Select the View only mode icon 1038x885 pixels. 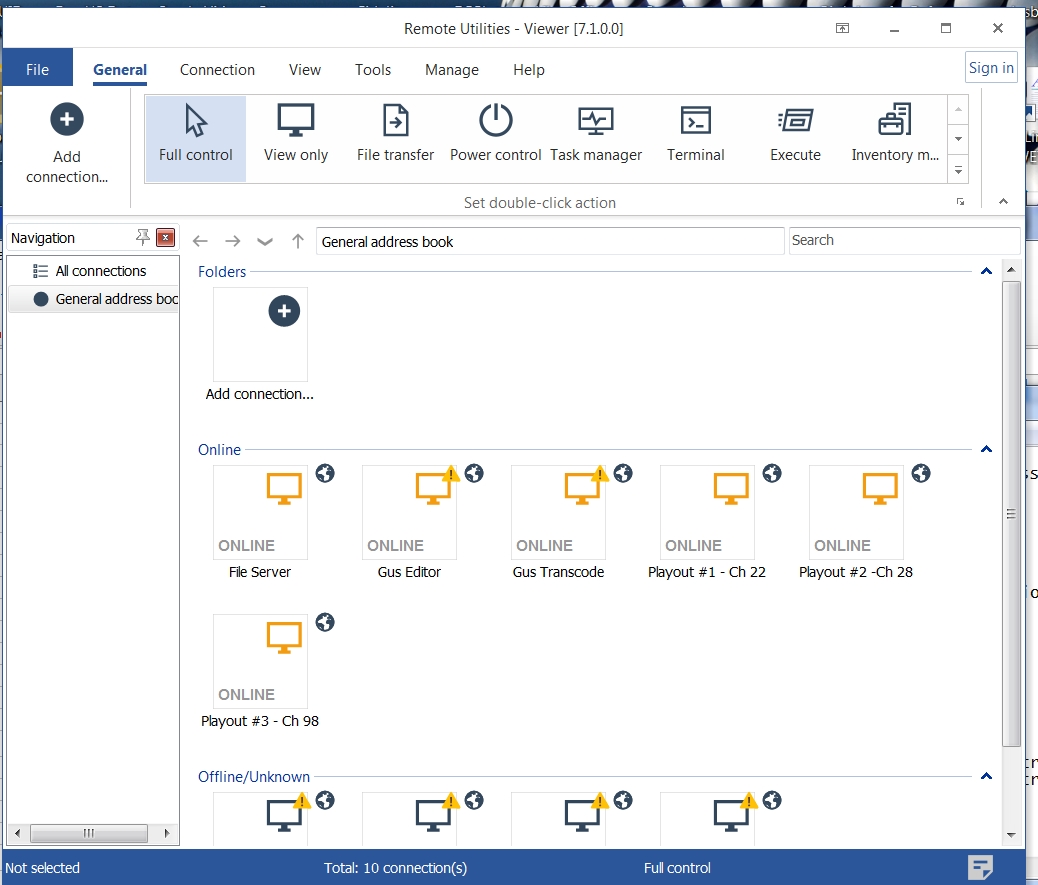coord(295,122)
